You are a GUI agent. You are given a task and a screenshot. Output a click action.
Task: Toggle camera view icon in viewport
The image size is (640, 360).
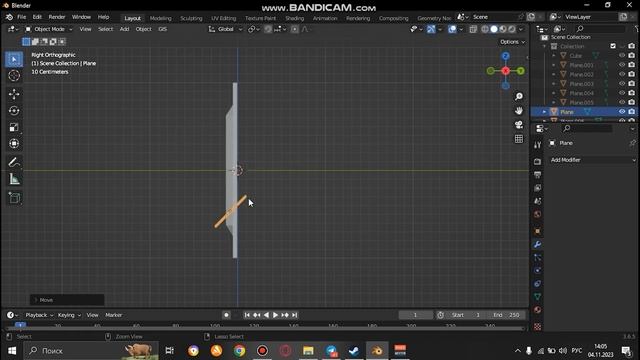(519, 125)
